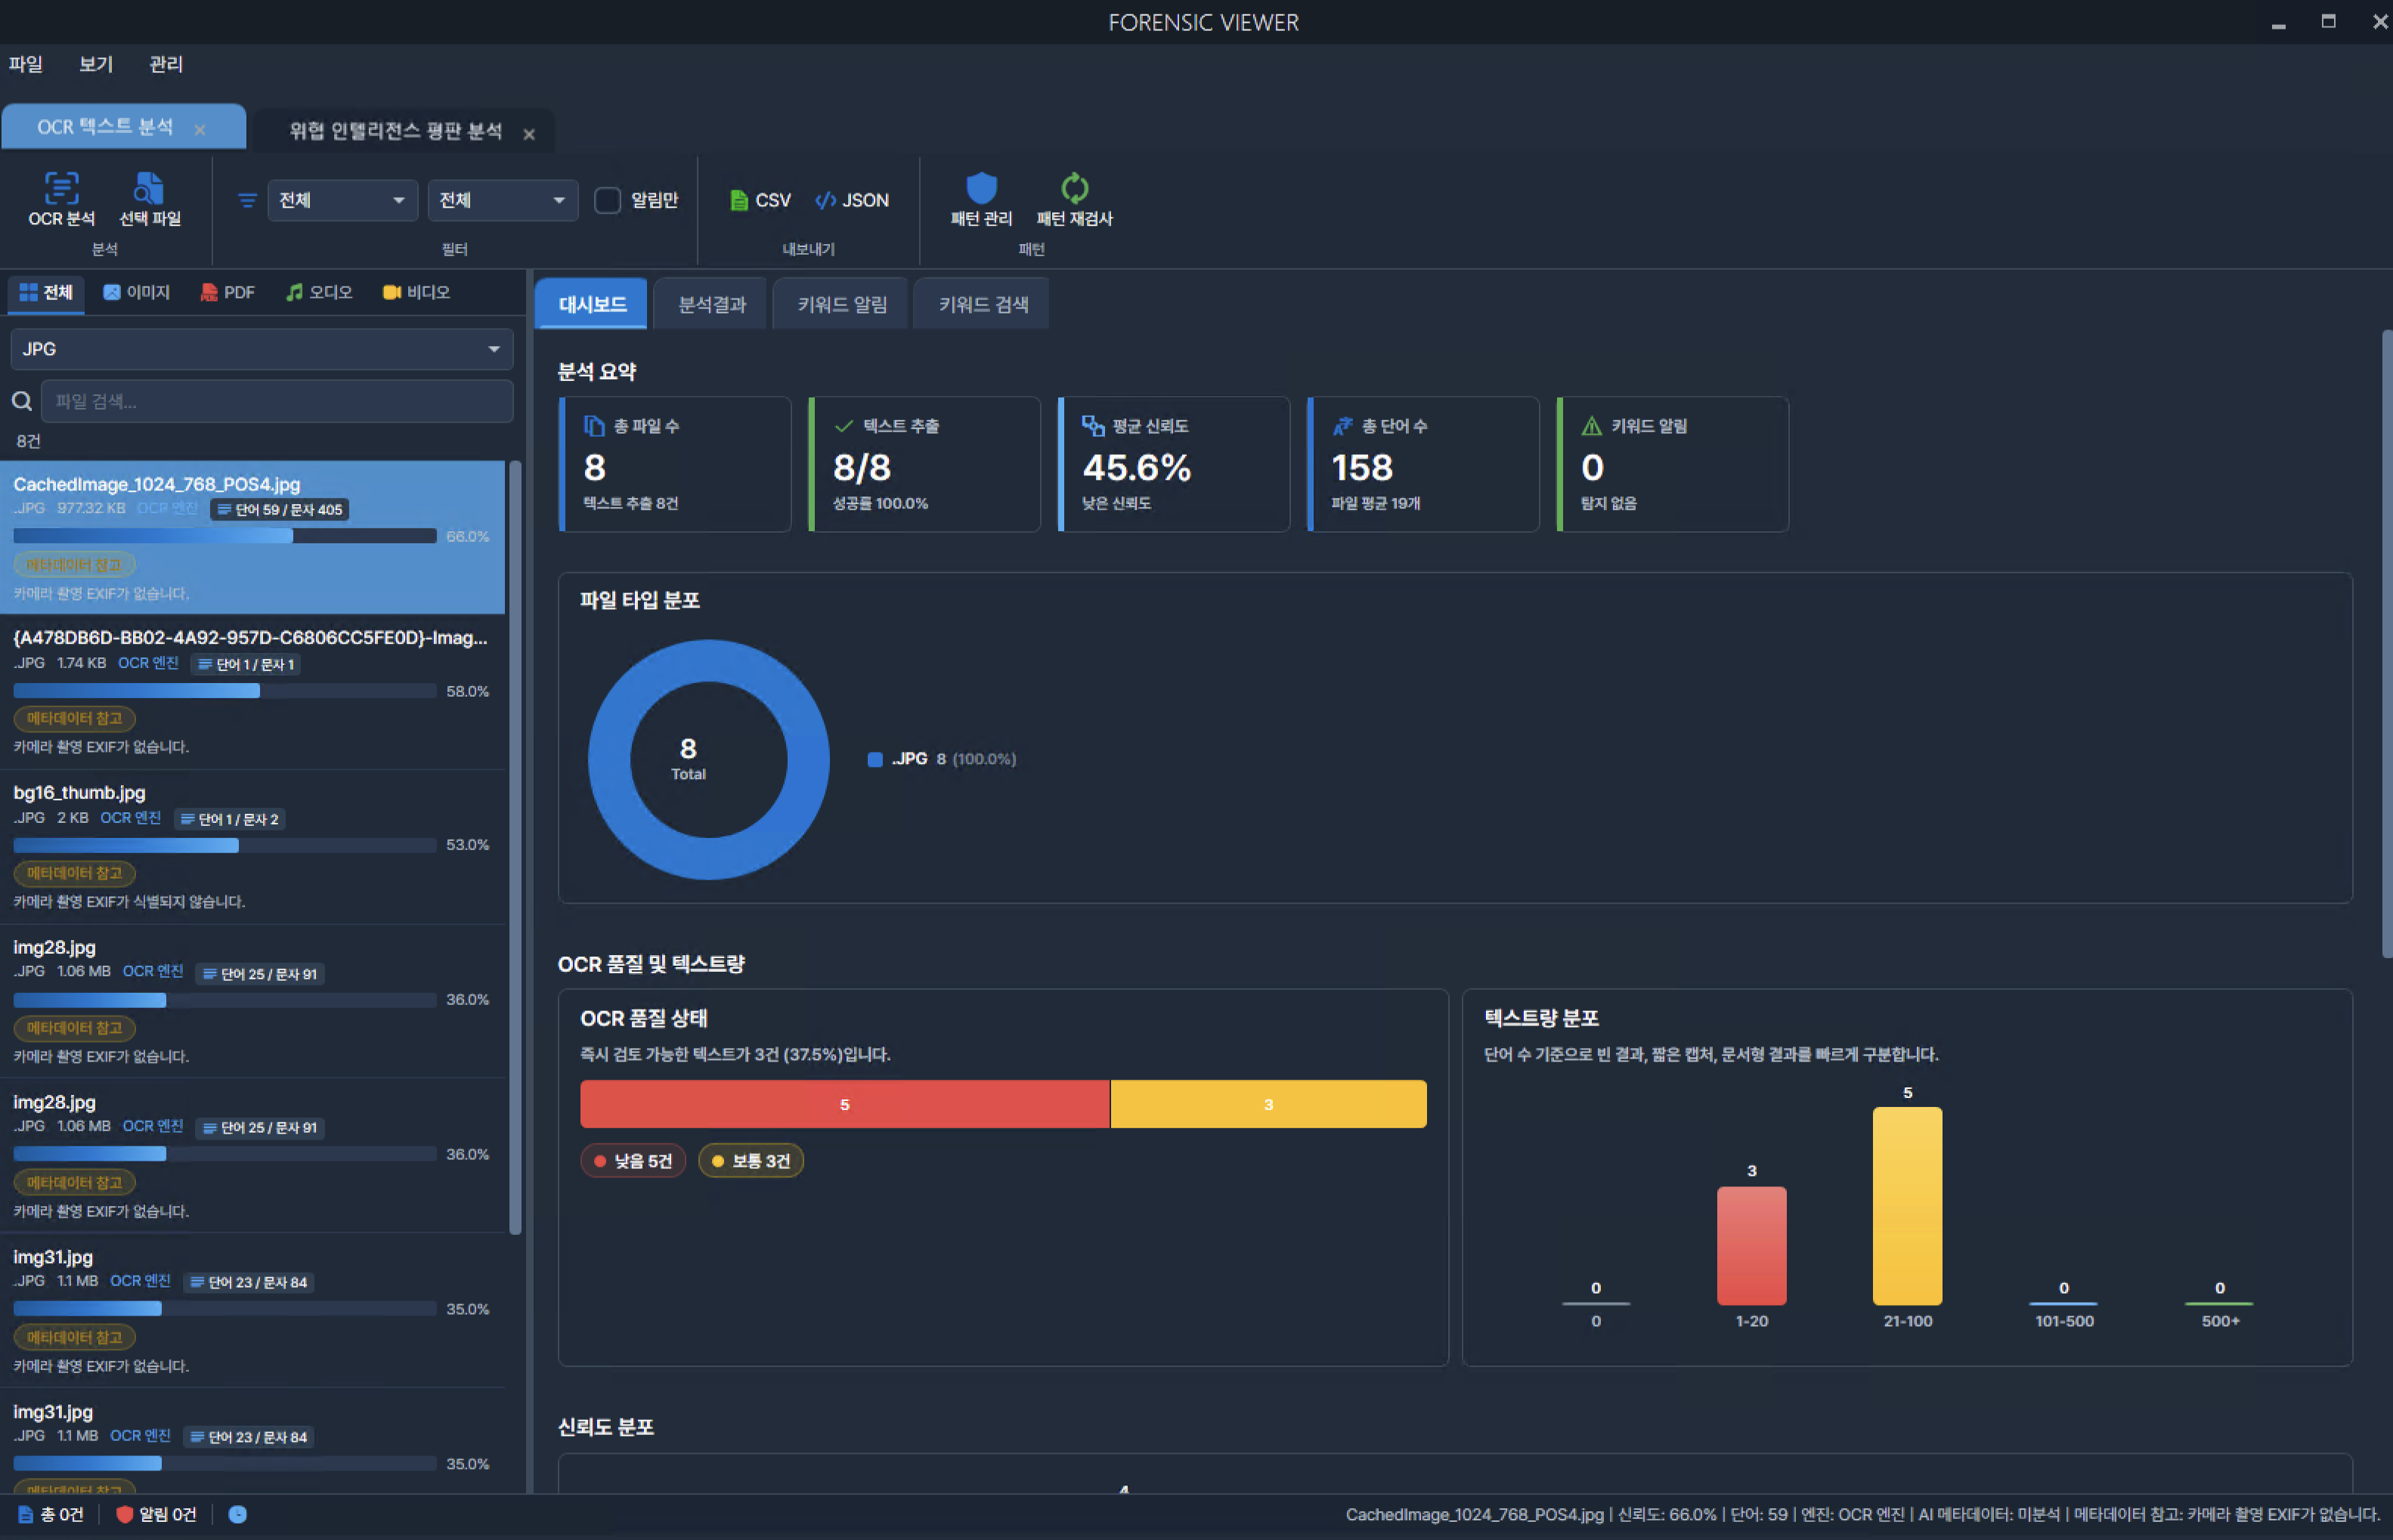2393x1540 pixels.
Task: Filter file list by 오디오
Action: tap(319, 292)
